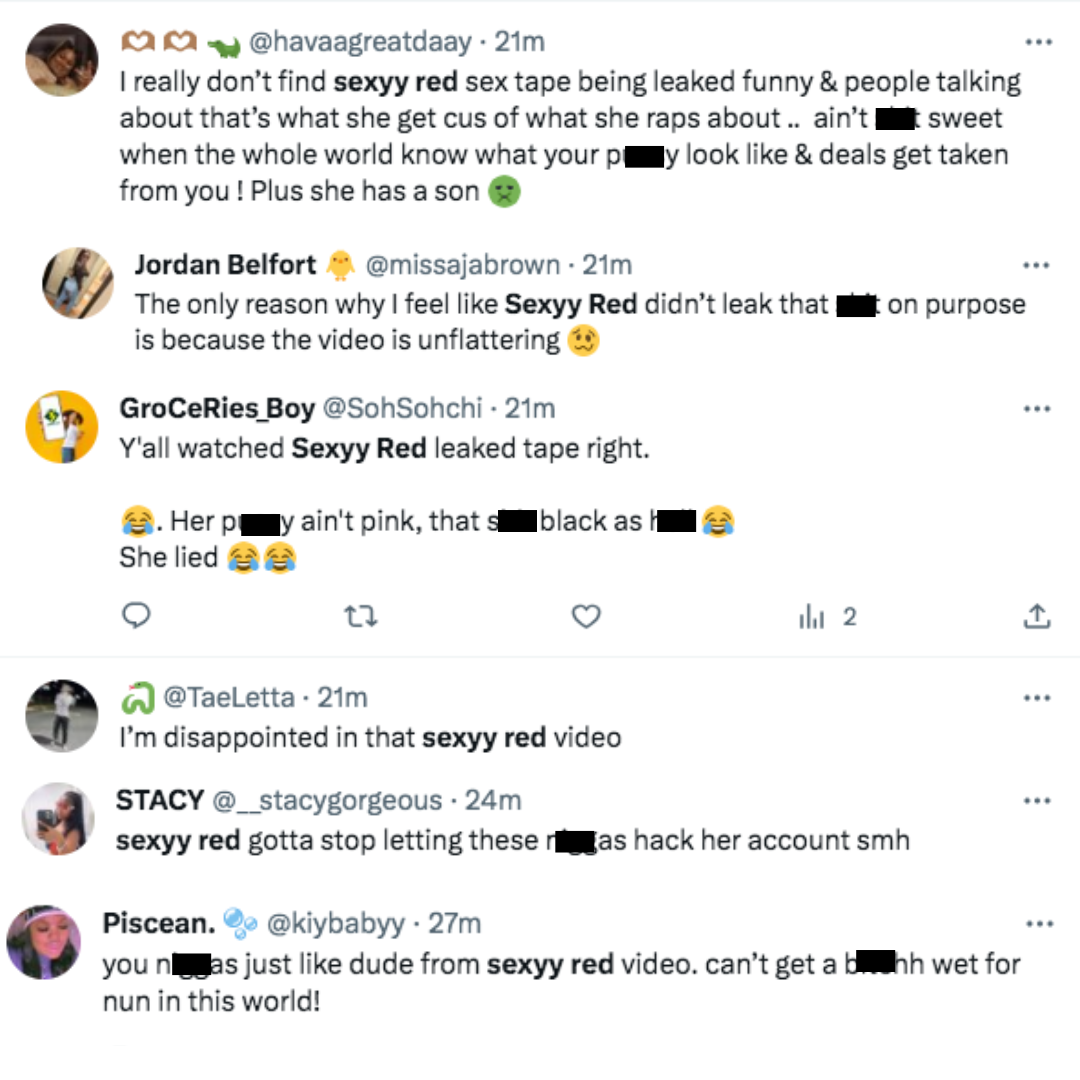Click the STACY display name
Image resolution: width=1080 pixels, height=1080 pixels.
point(159,801)
